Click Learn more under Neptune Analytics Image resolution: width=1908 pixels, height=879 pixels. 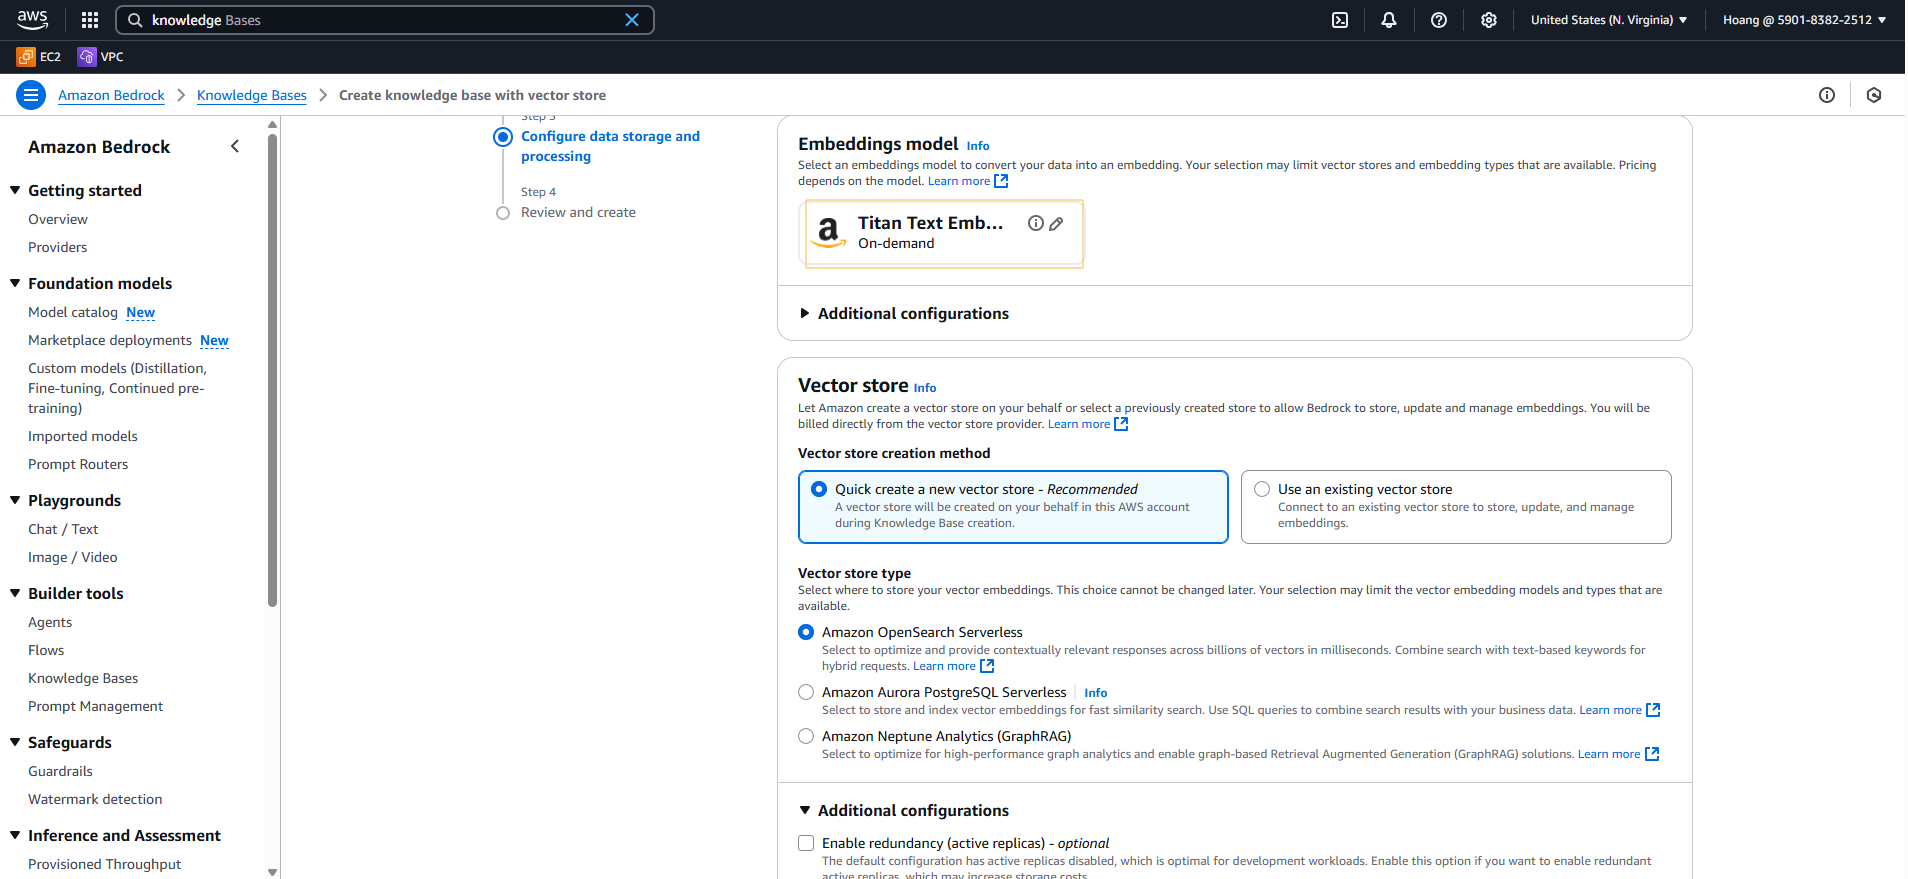[x=1609, y=754]
